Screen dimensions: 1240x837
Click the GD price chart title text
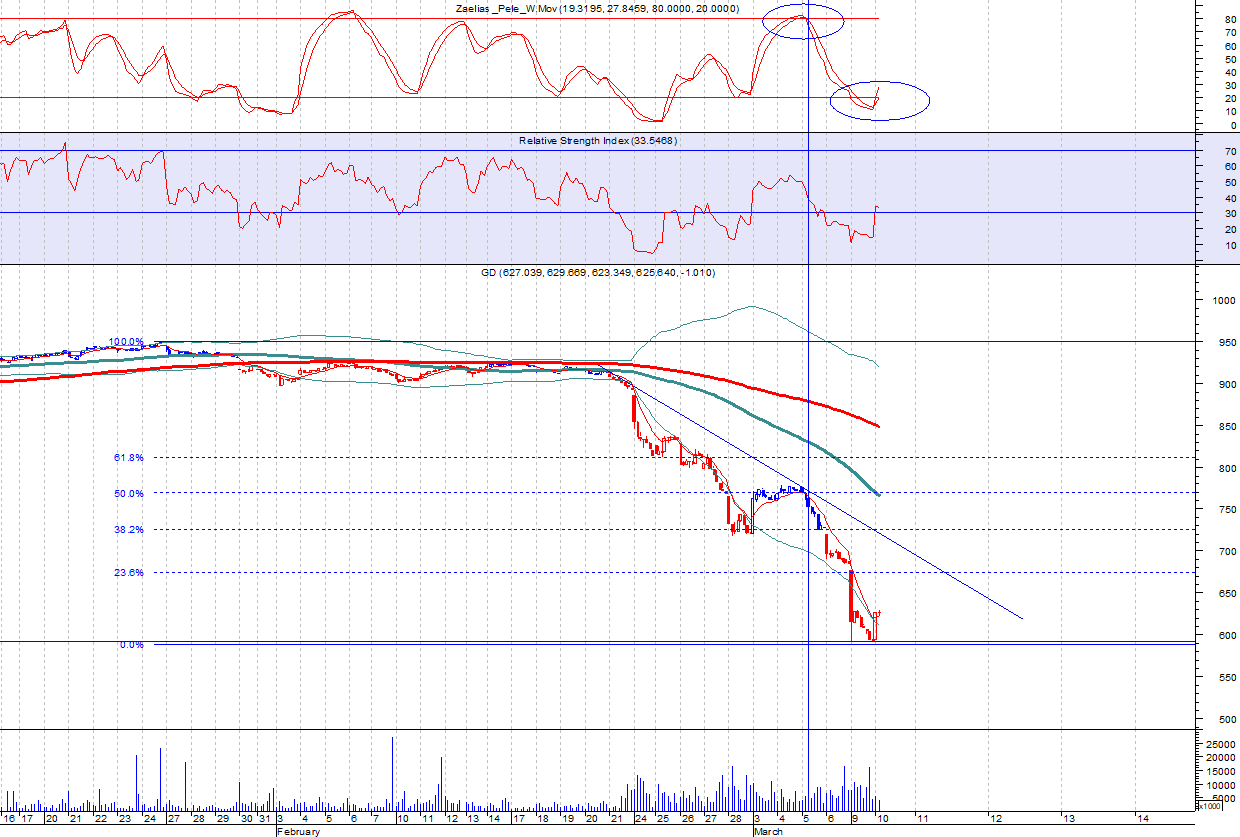click(598, 272)
